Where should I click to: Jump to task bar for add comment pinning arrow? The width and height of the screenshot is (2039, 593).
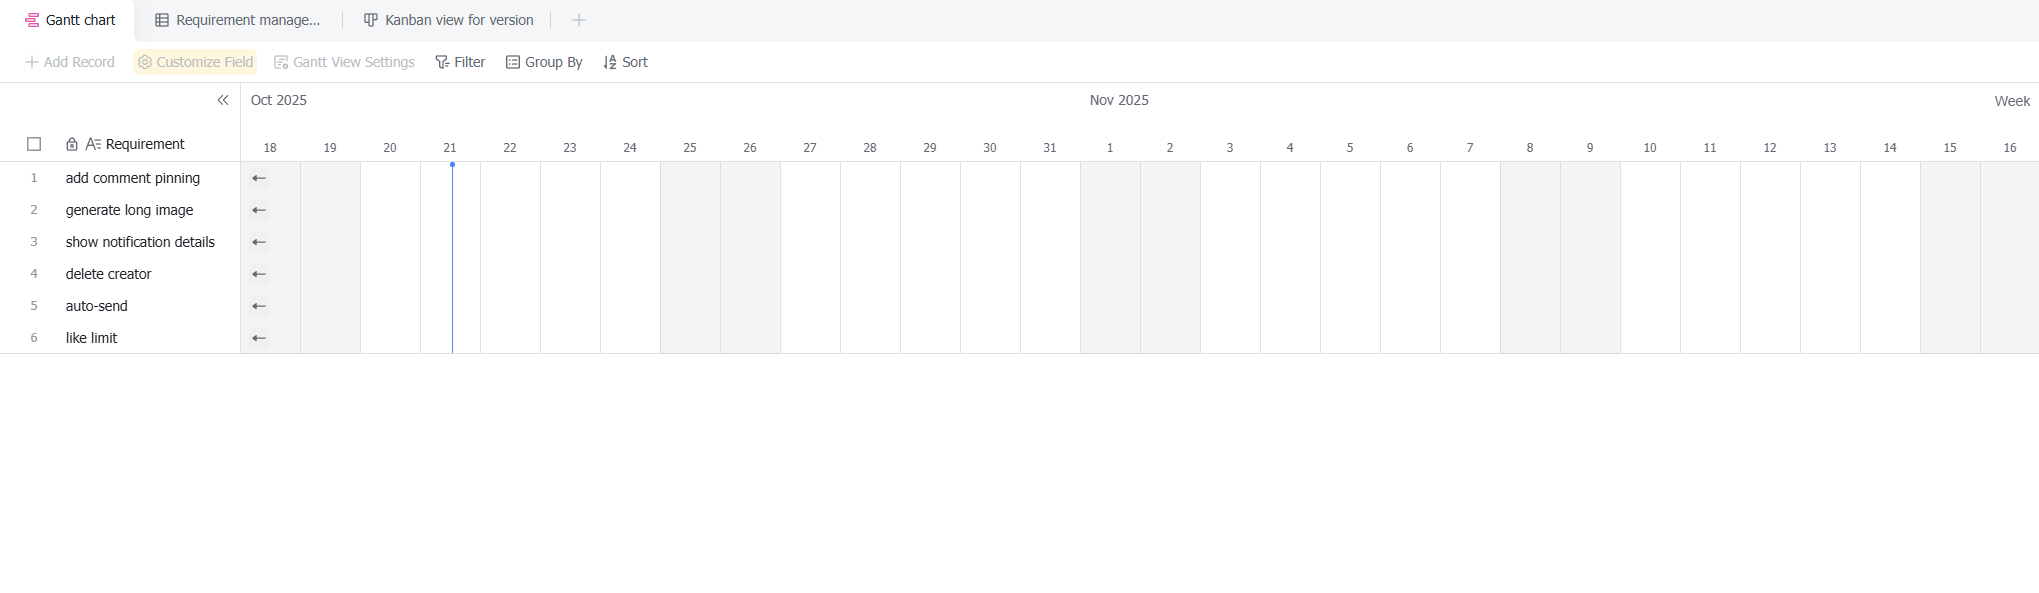259,178
